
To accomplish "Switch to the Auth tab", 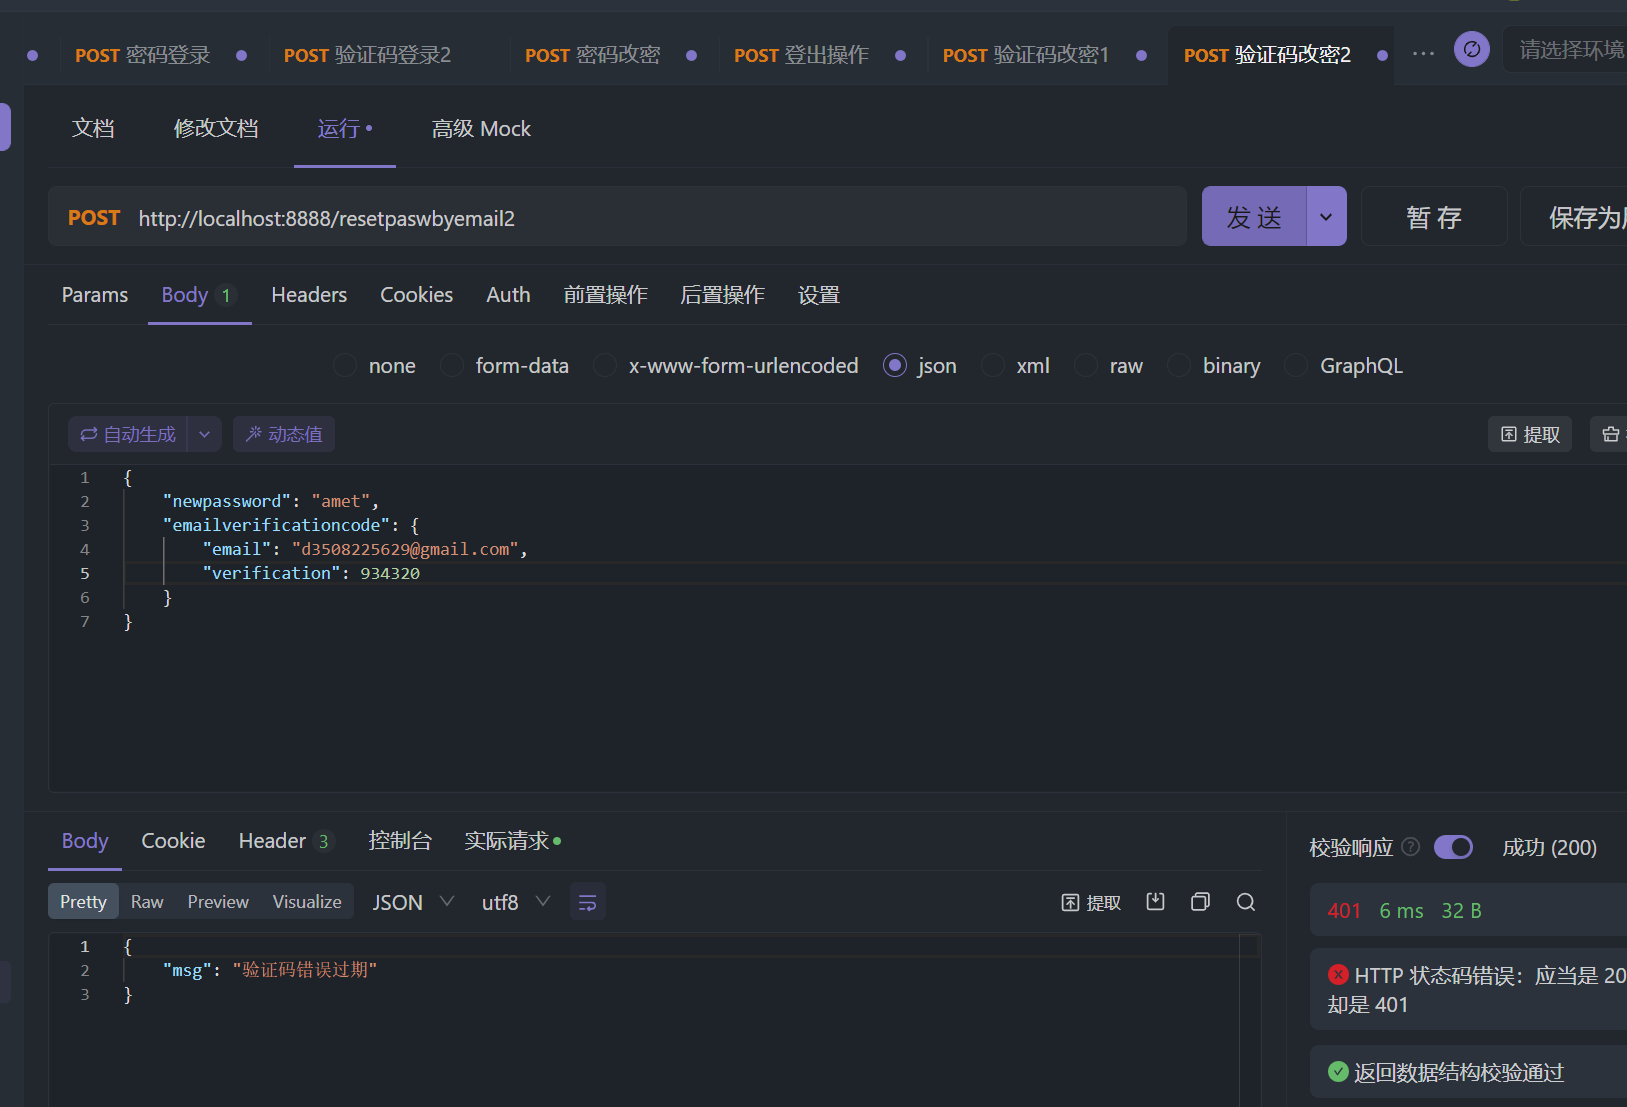I will 508,295.
